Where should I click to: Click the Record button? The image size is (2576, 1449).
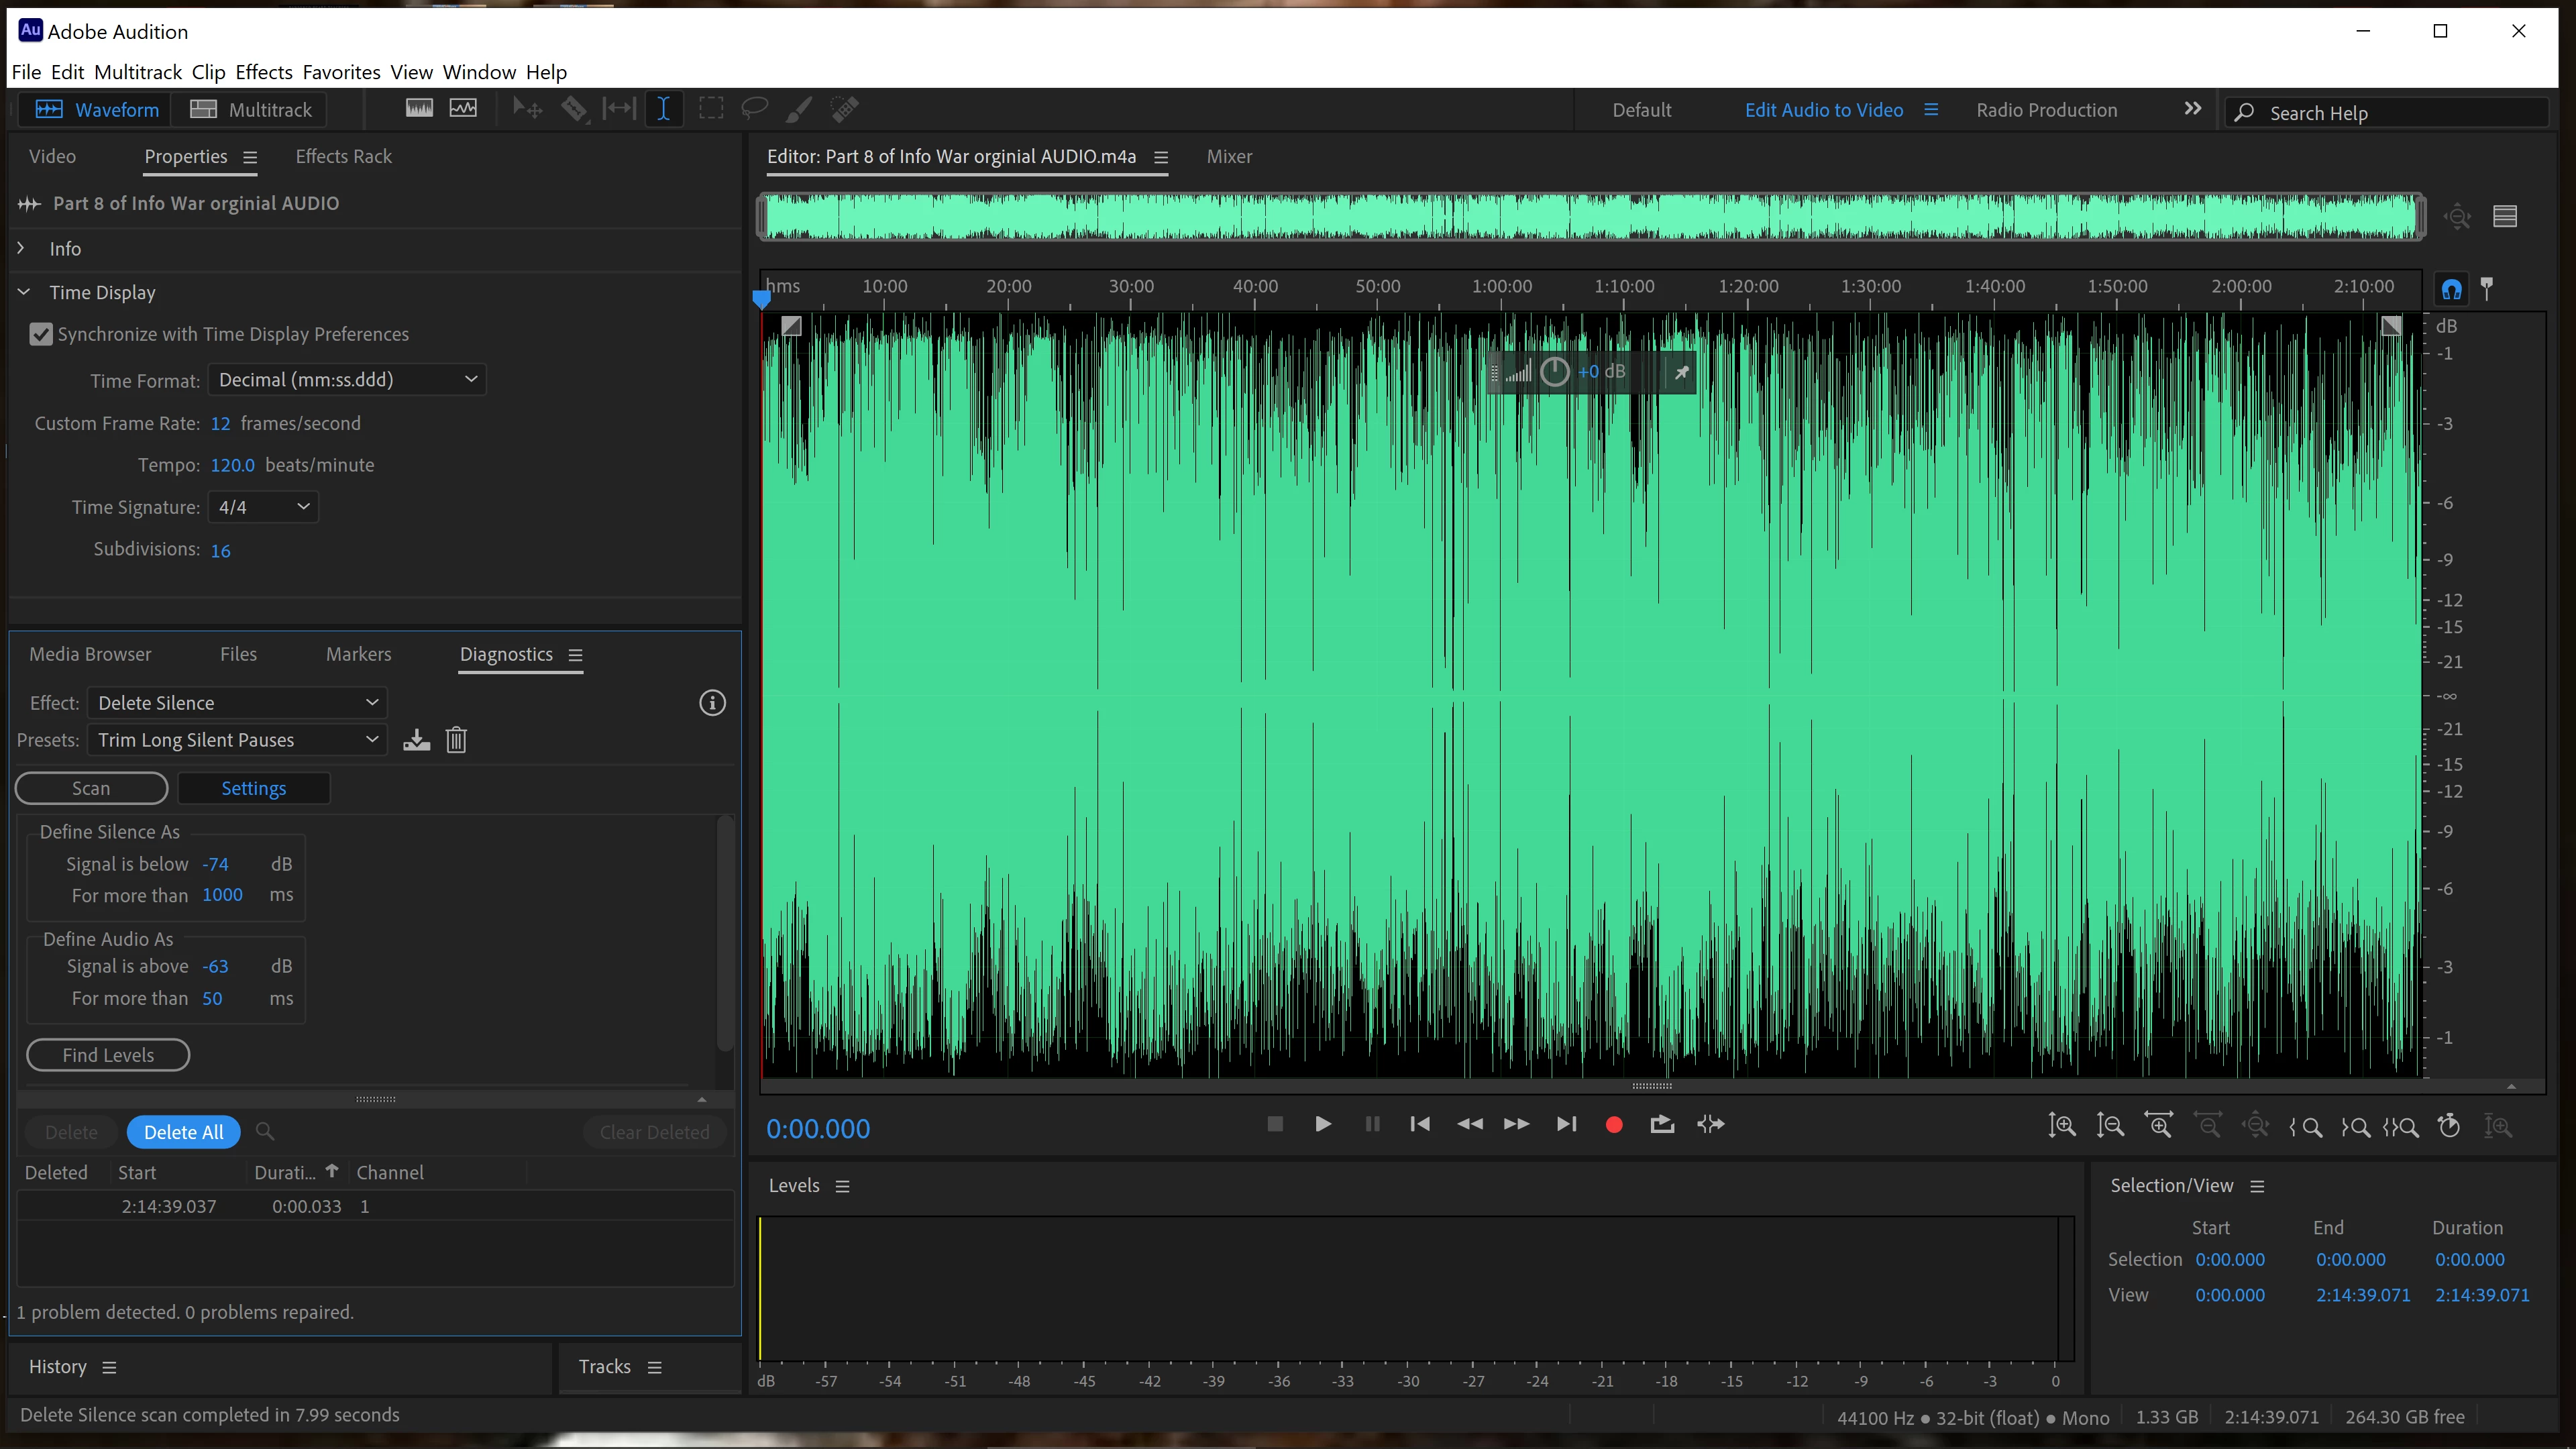(x=1613, y=1125)
